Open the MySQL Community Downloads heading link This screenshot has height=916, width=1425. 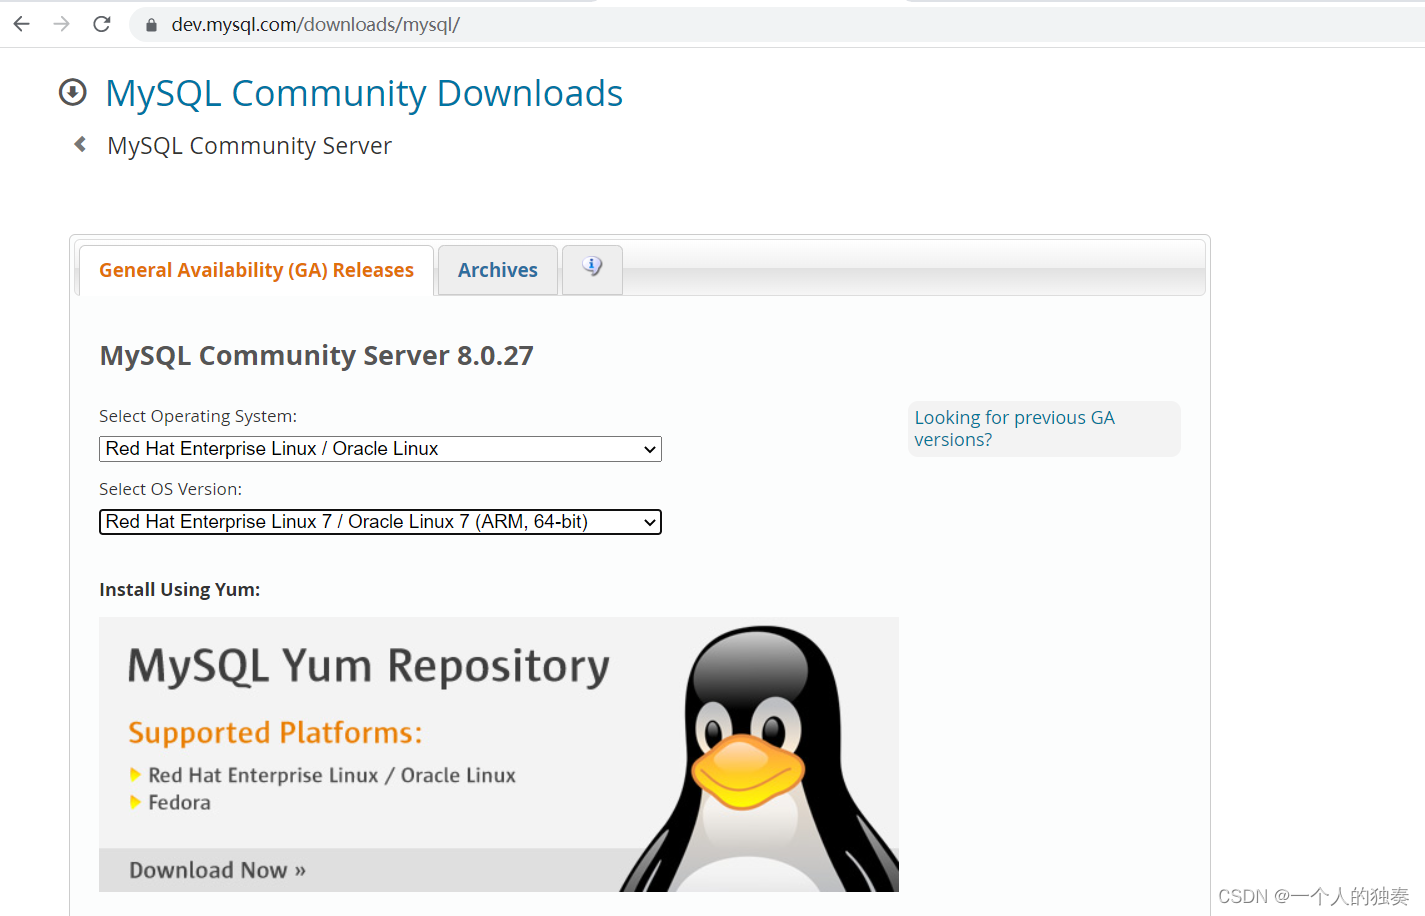click(x=364, y=93)
